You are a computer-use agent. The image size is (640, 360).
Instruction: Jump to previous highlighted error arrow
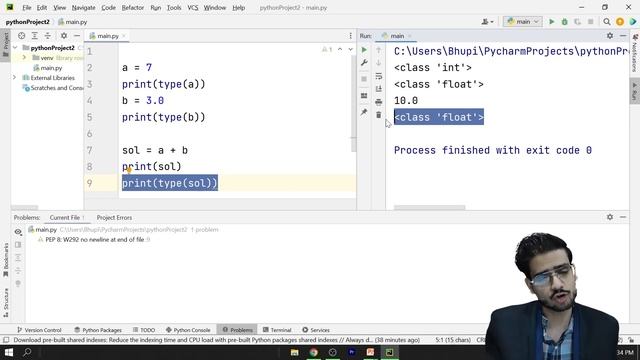340,49
